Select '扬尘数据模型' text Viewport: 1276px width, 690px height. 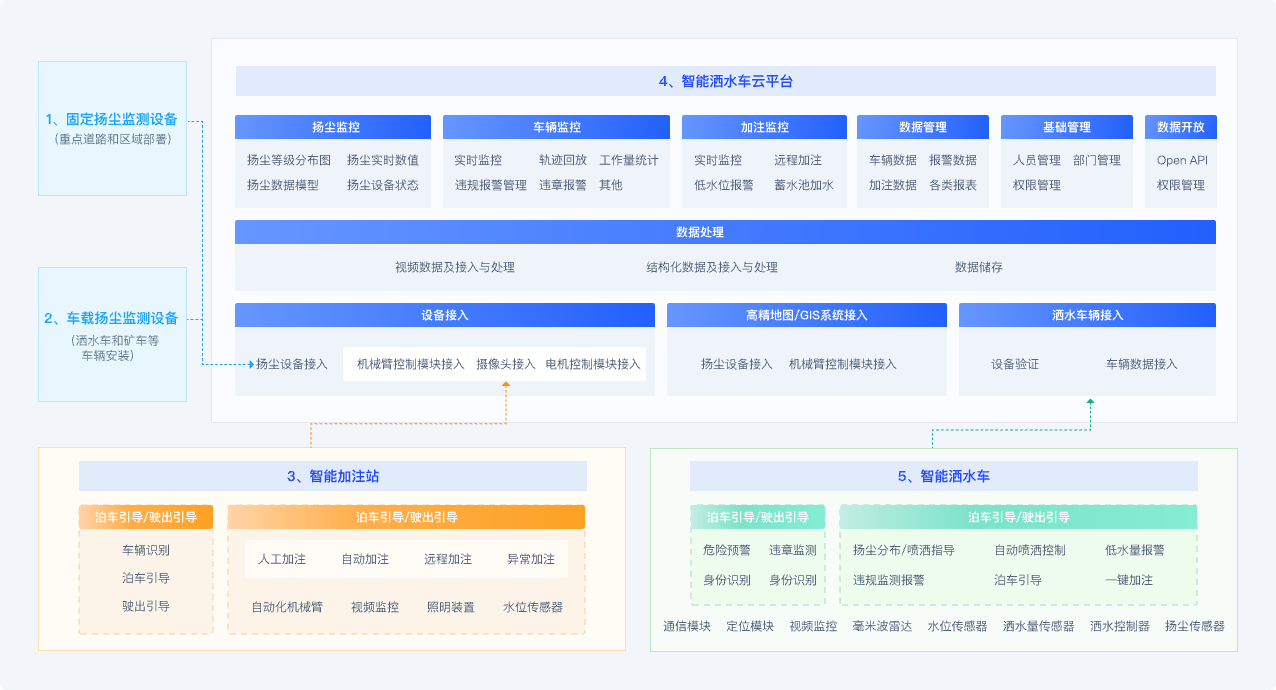click(283, 185)
